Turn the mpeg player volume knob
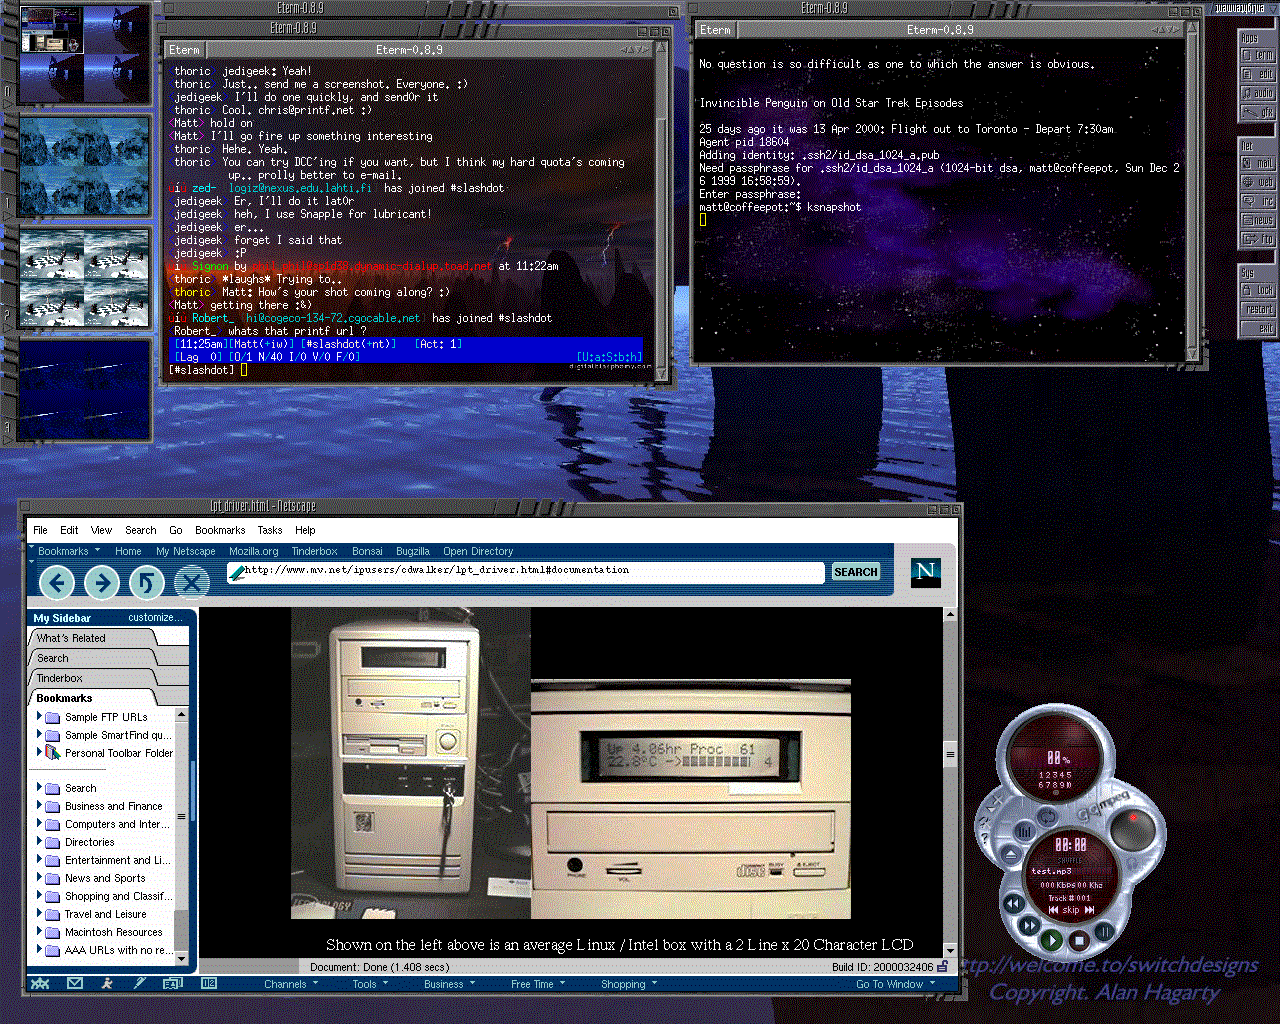 click(1132, 830)
